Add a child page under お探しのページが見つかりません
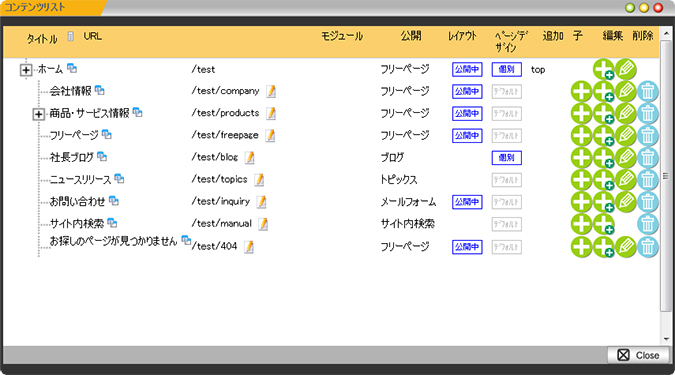The height and width of the screenshot is (375, 675). coord(604,247)
